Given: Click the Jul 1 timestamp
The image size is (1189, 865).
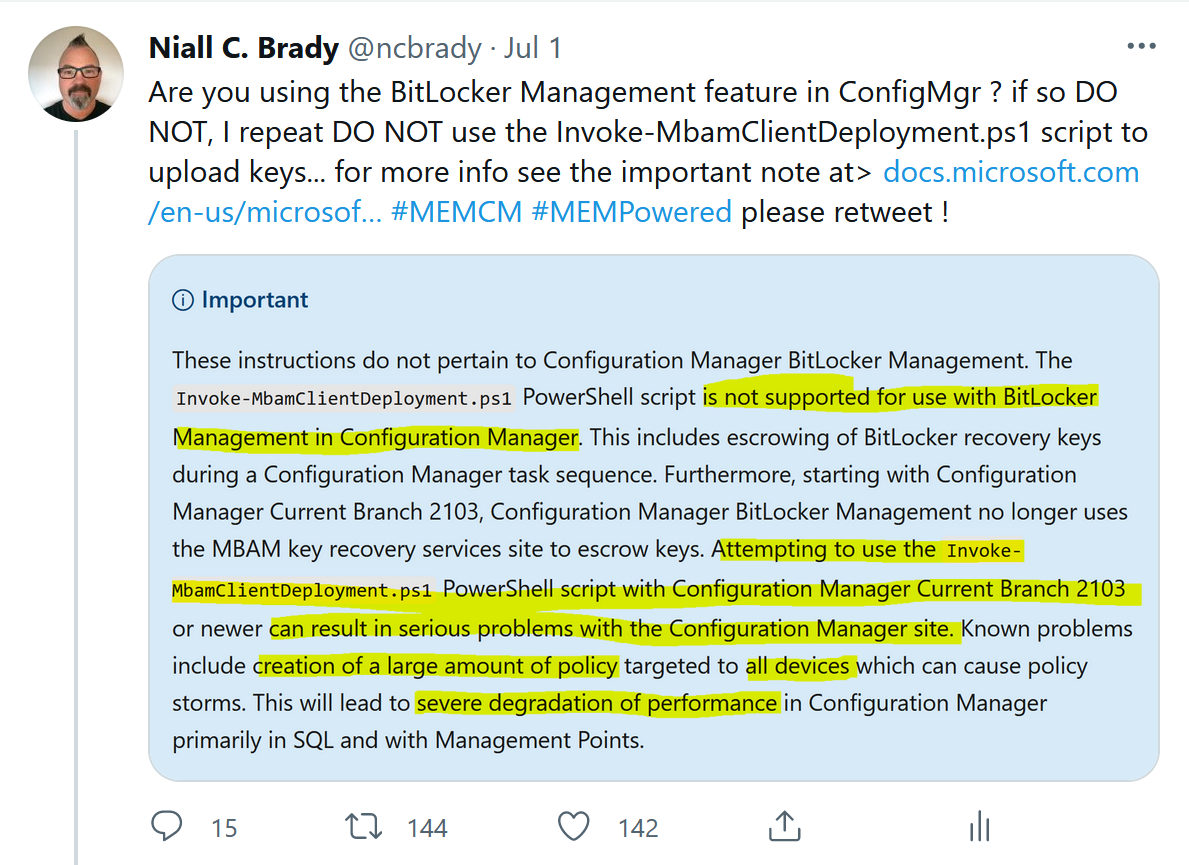Looking at the screenshot, I should (533, 48).
